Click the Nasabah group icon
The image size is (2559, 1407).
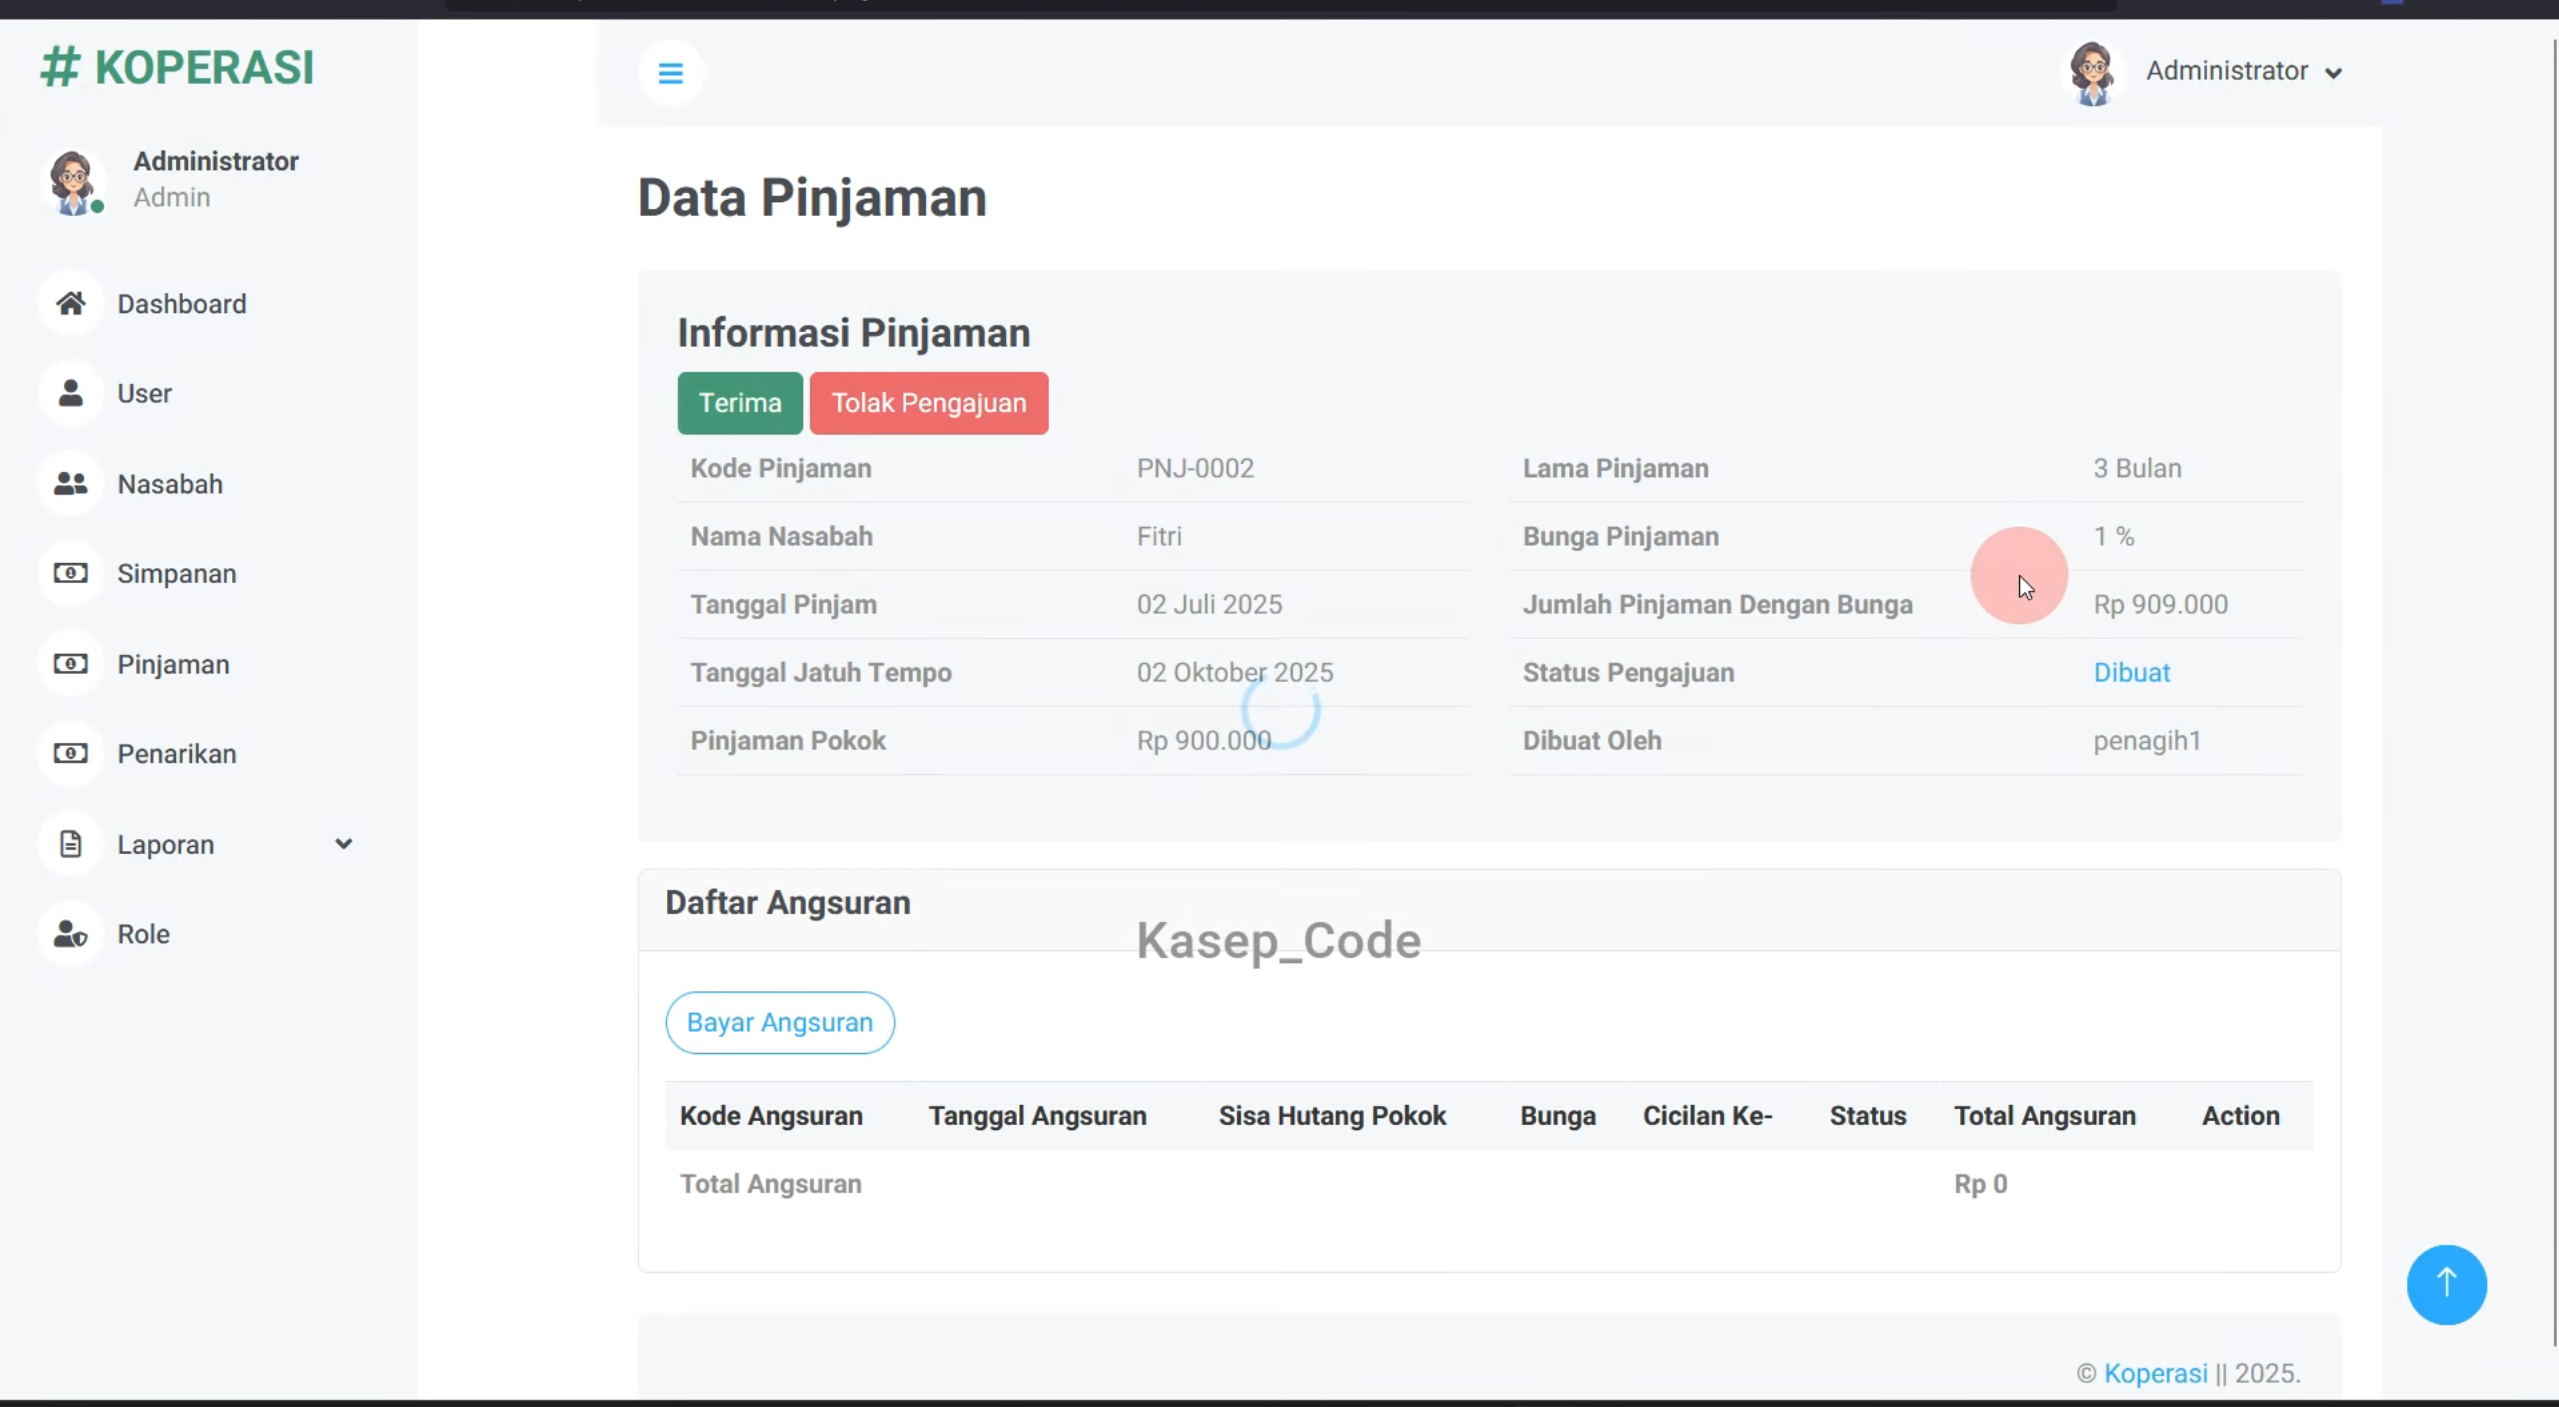pos(70,484)
